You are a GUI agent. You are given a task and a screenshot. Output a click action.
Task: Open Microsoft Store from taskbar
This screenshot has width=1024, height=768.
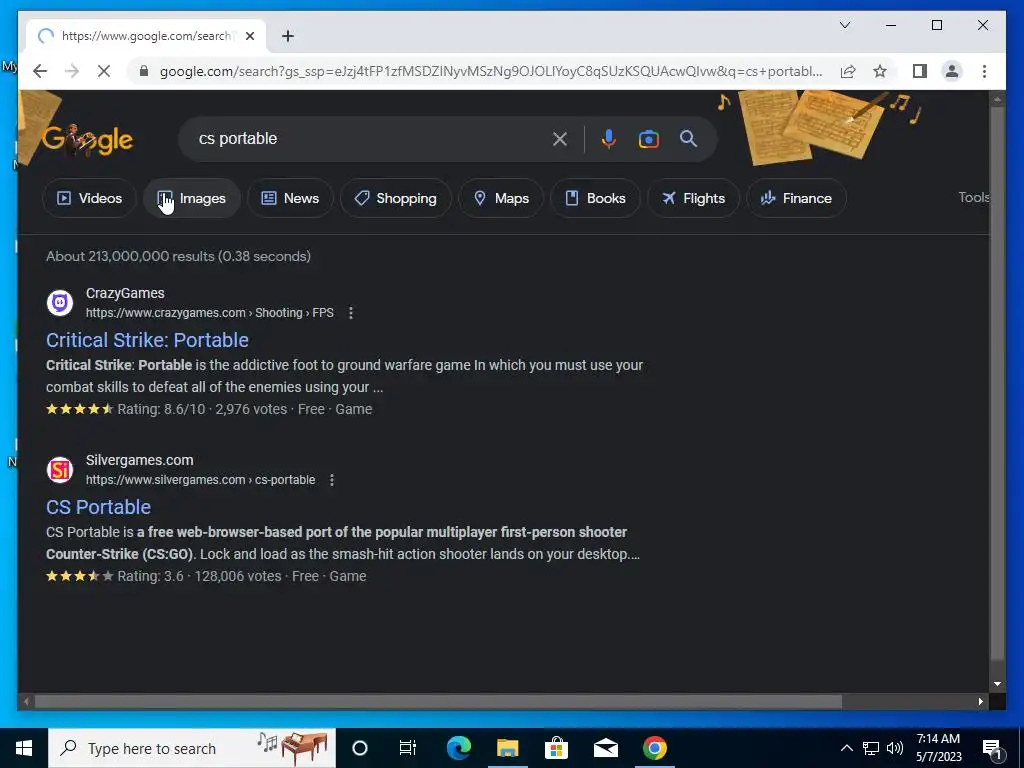tap(556, 748)
